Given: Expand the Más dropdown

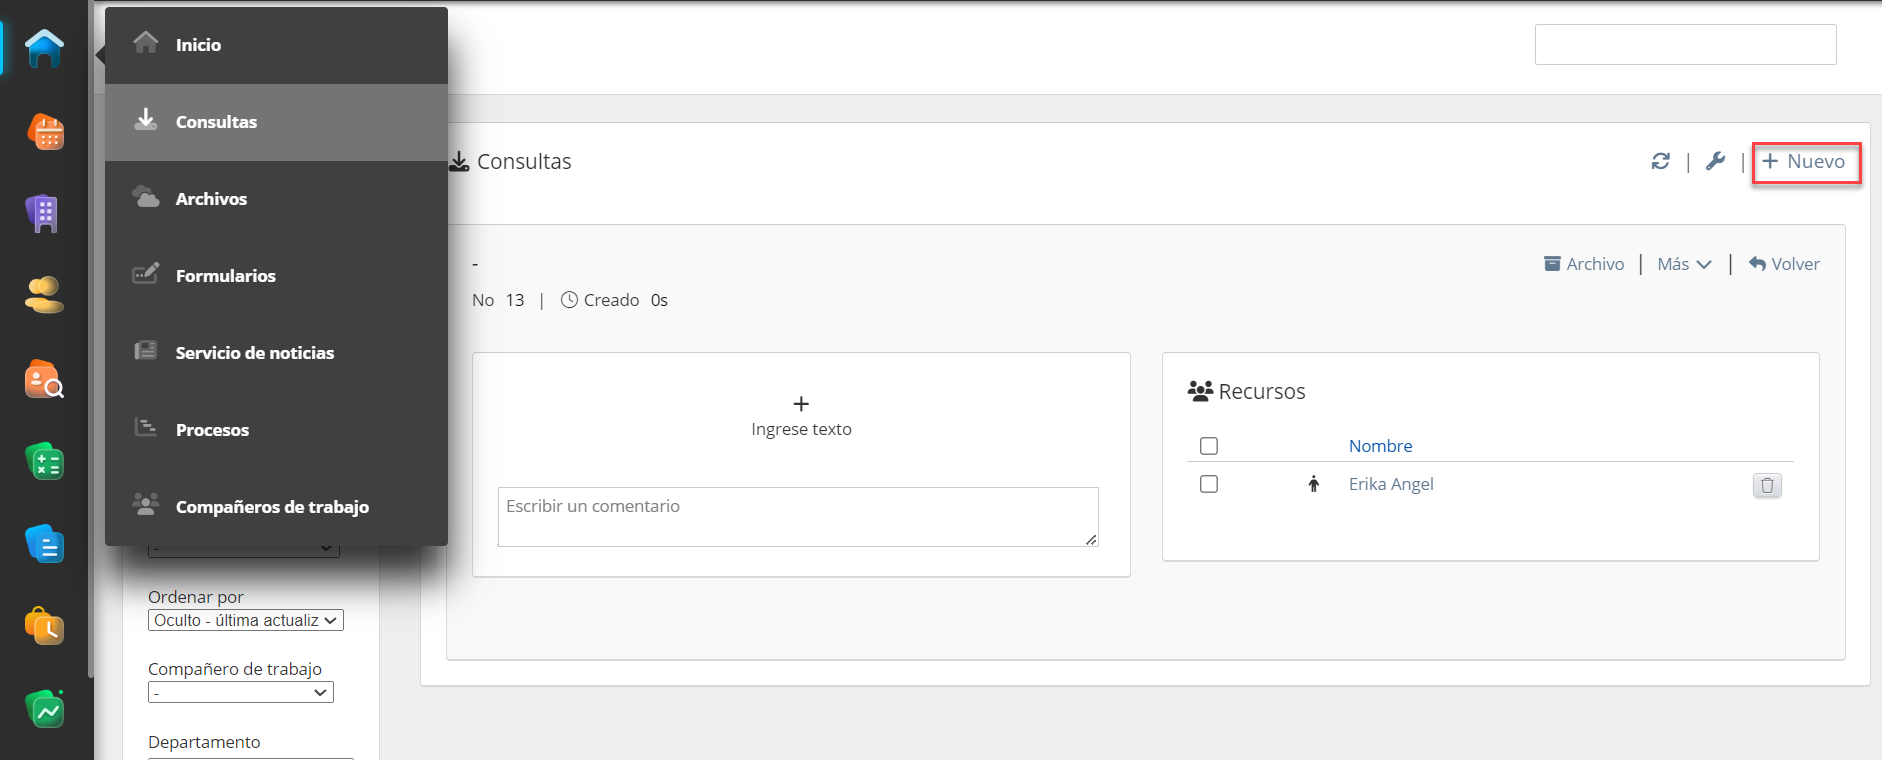Looking at the screenshot, I should click(1684, 264).
